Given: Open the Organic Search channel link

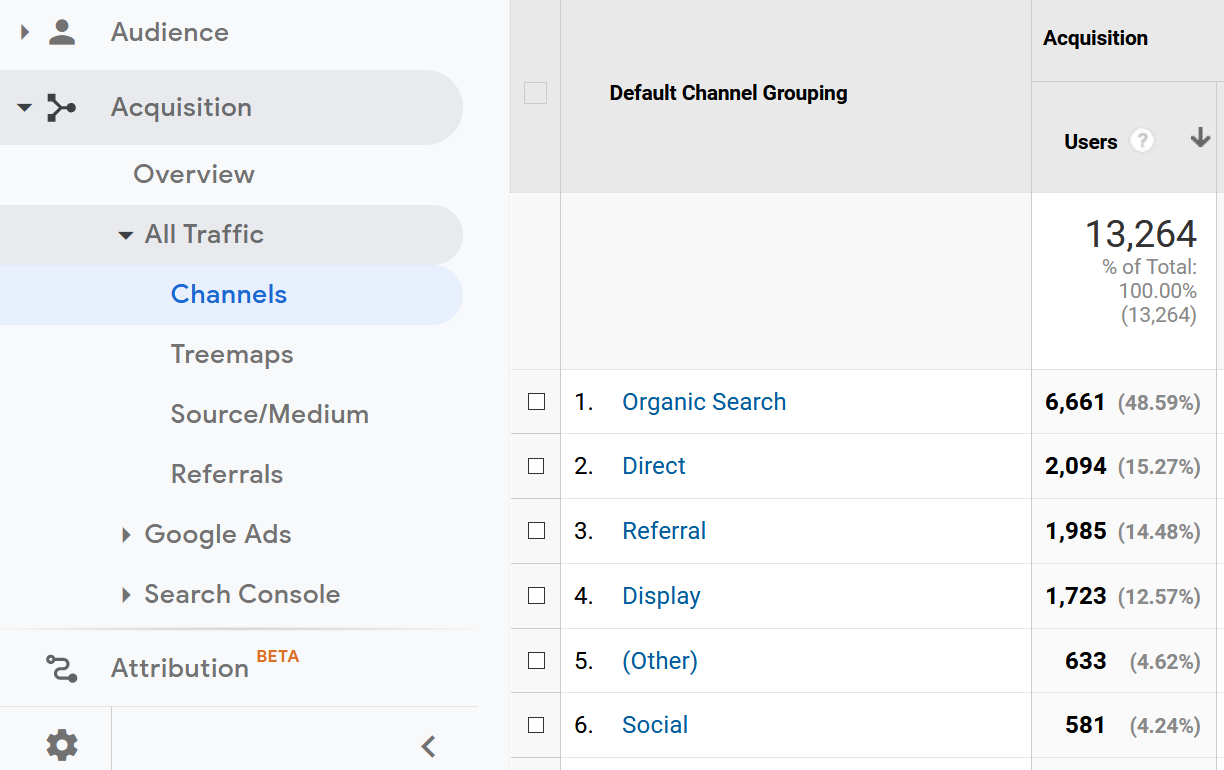Looking at the screenshot, I should point(704,402).
